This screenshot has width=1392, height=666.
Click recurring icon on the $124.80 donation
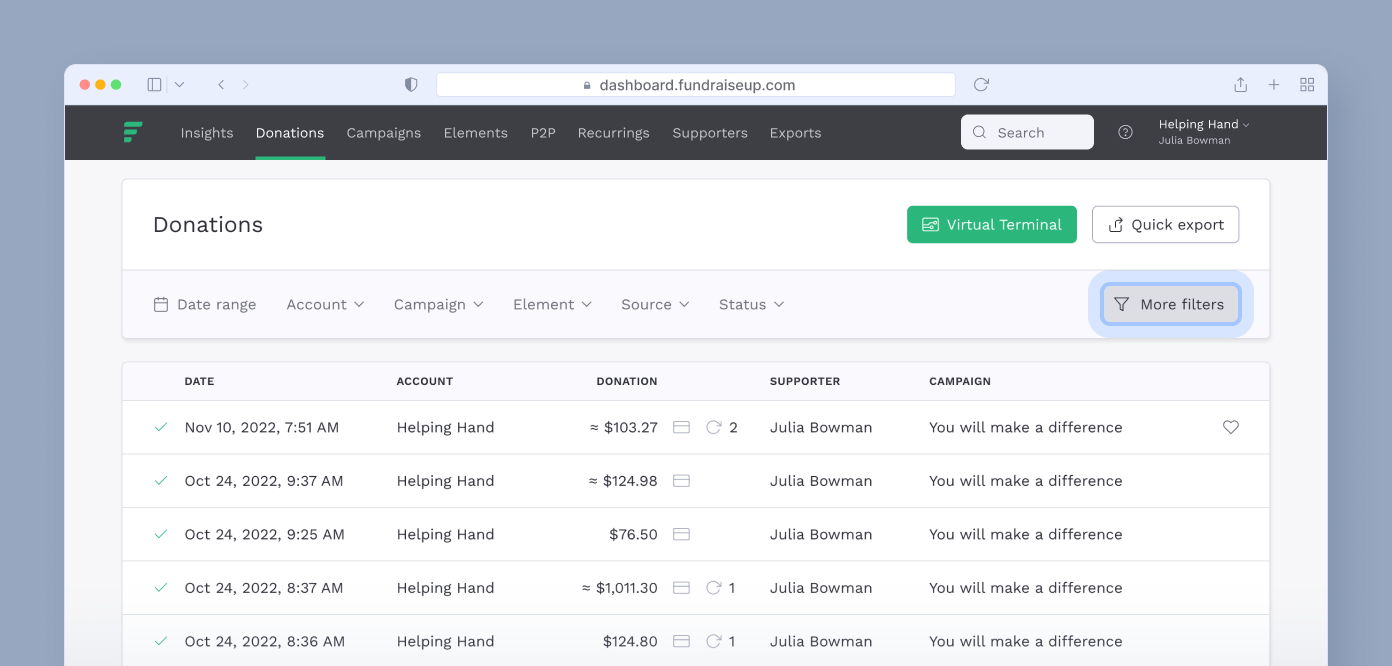coord(713,641)
